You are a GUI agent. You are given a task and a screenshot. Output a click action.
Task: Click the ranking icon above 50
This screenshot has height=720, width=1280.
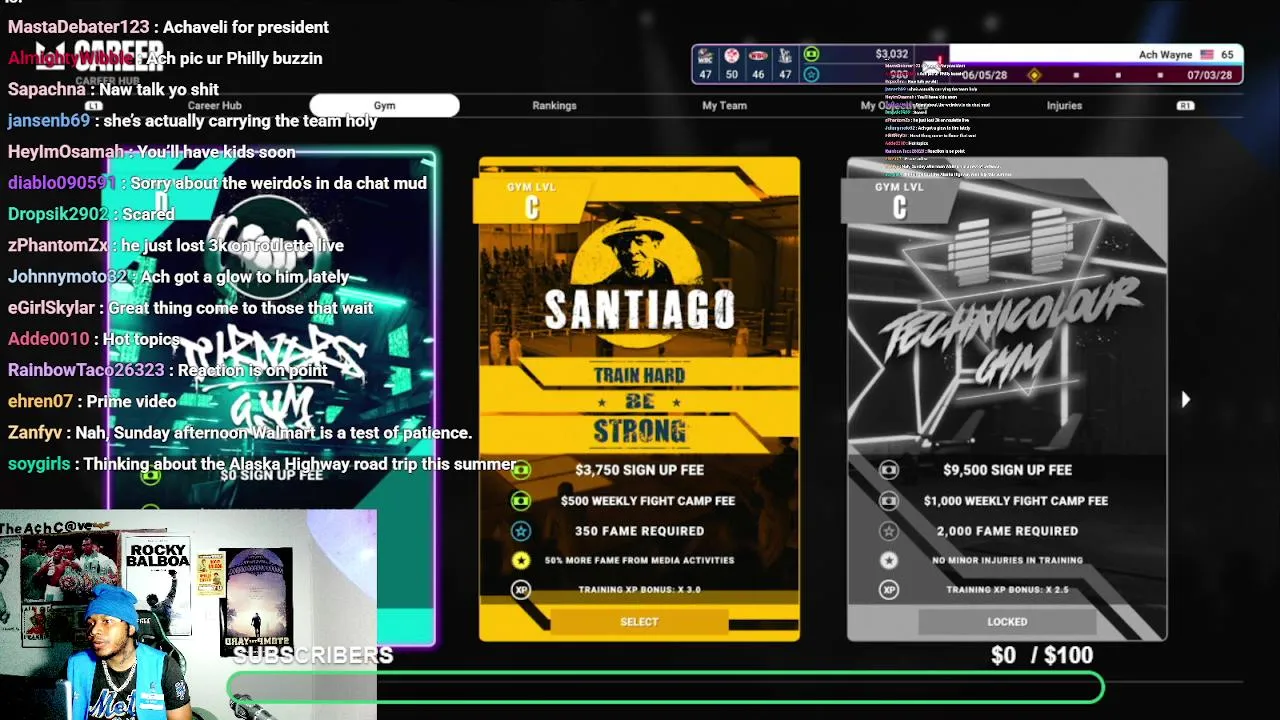[732, 55]
